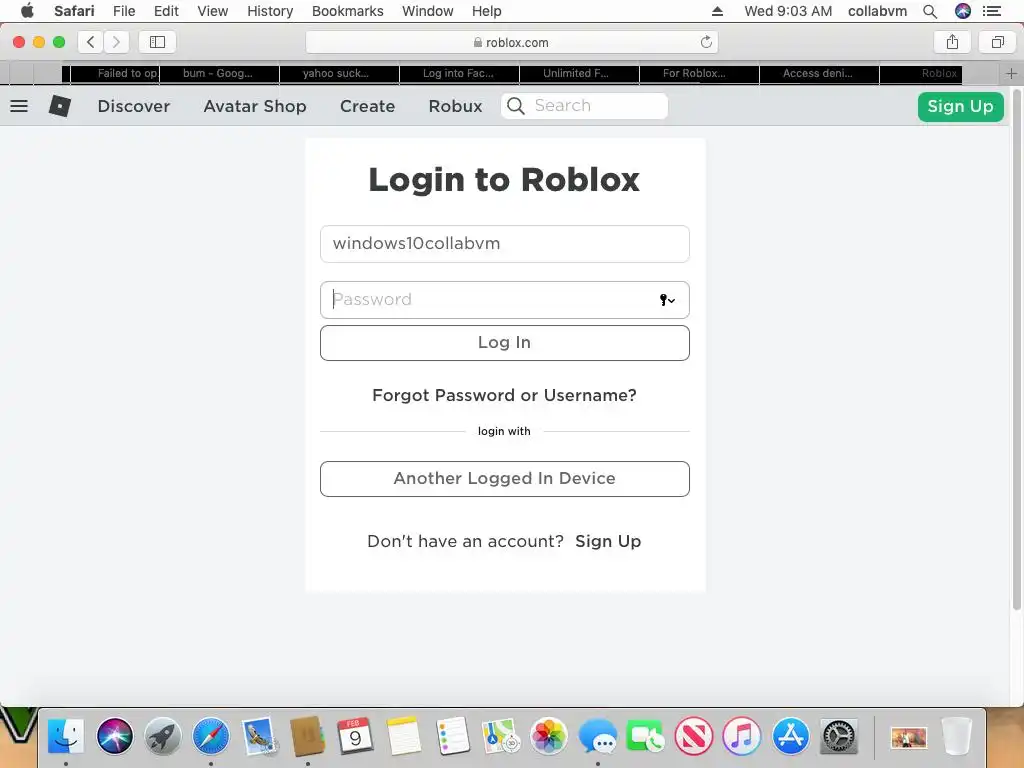The height and width of the screenshot is (768, 1024).
Task: Show the tab overview in Safari
Action: click(997, 42)
